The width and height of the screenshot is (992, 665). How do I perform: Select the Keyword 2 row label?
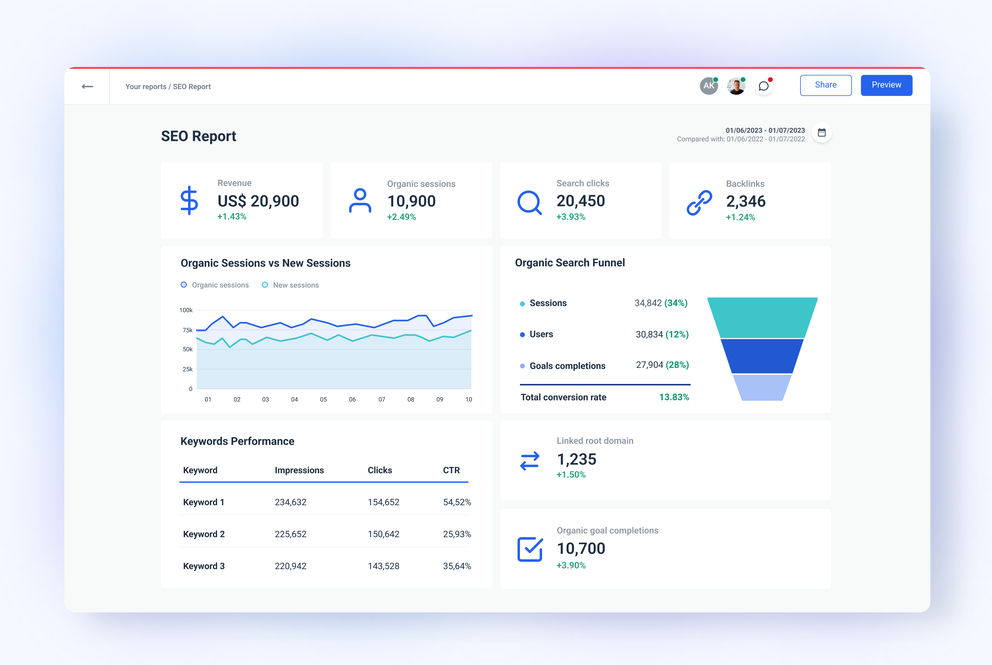click(x=204, y=534)
